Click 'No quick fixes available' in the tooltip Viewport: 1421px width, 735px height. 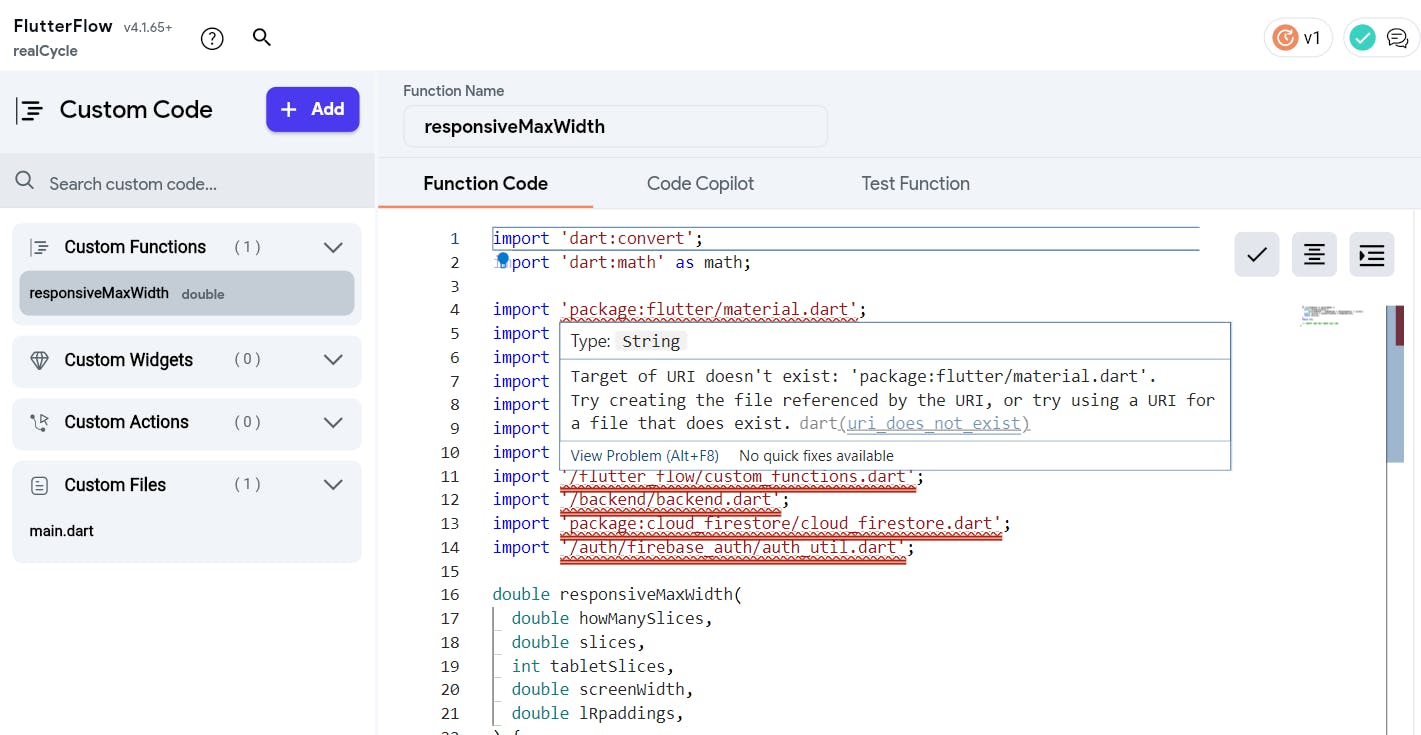click(x=816, y=455)
